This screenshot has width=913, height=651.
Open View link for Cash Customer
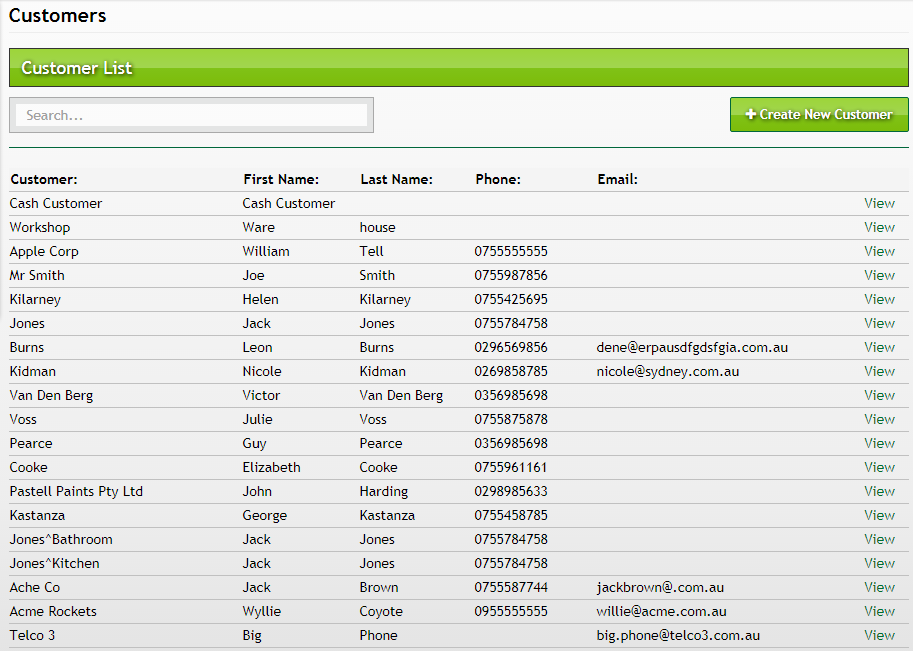click(x=879, y=203)
